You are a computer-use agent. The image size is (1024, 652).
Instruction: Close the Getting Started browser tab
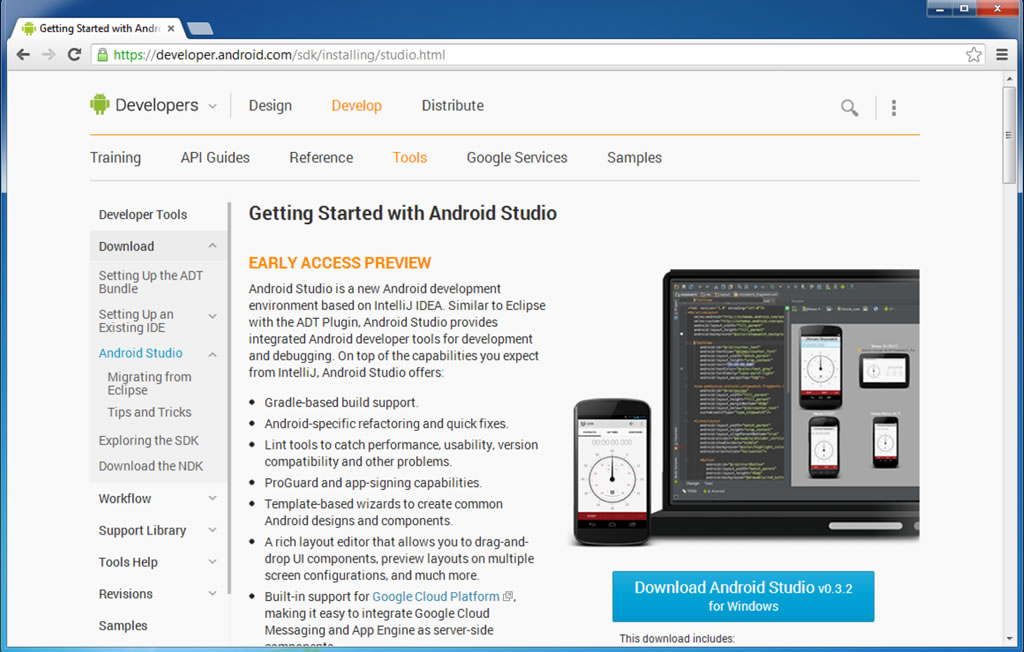point(170,29)
